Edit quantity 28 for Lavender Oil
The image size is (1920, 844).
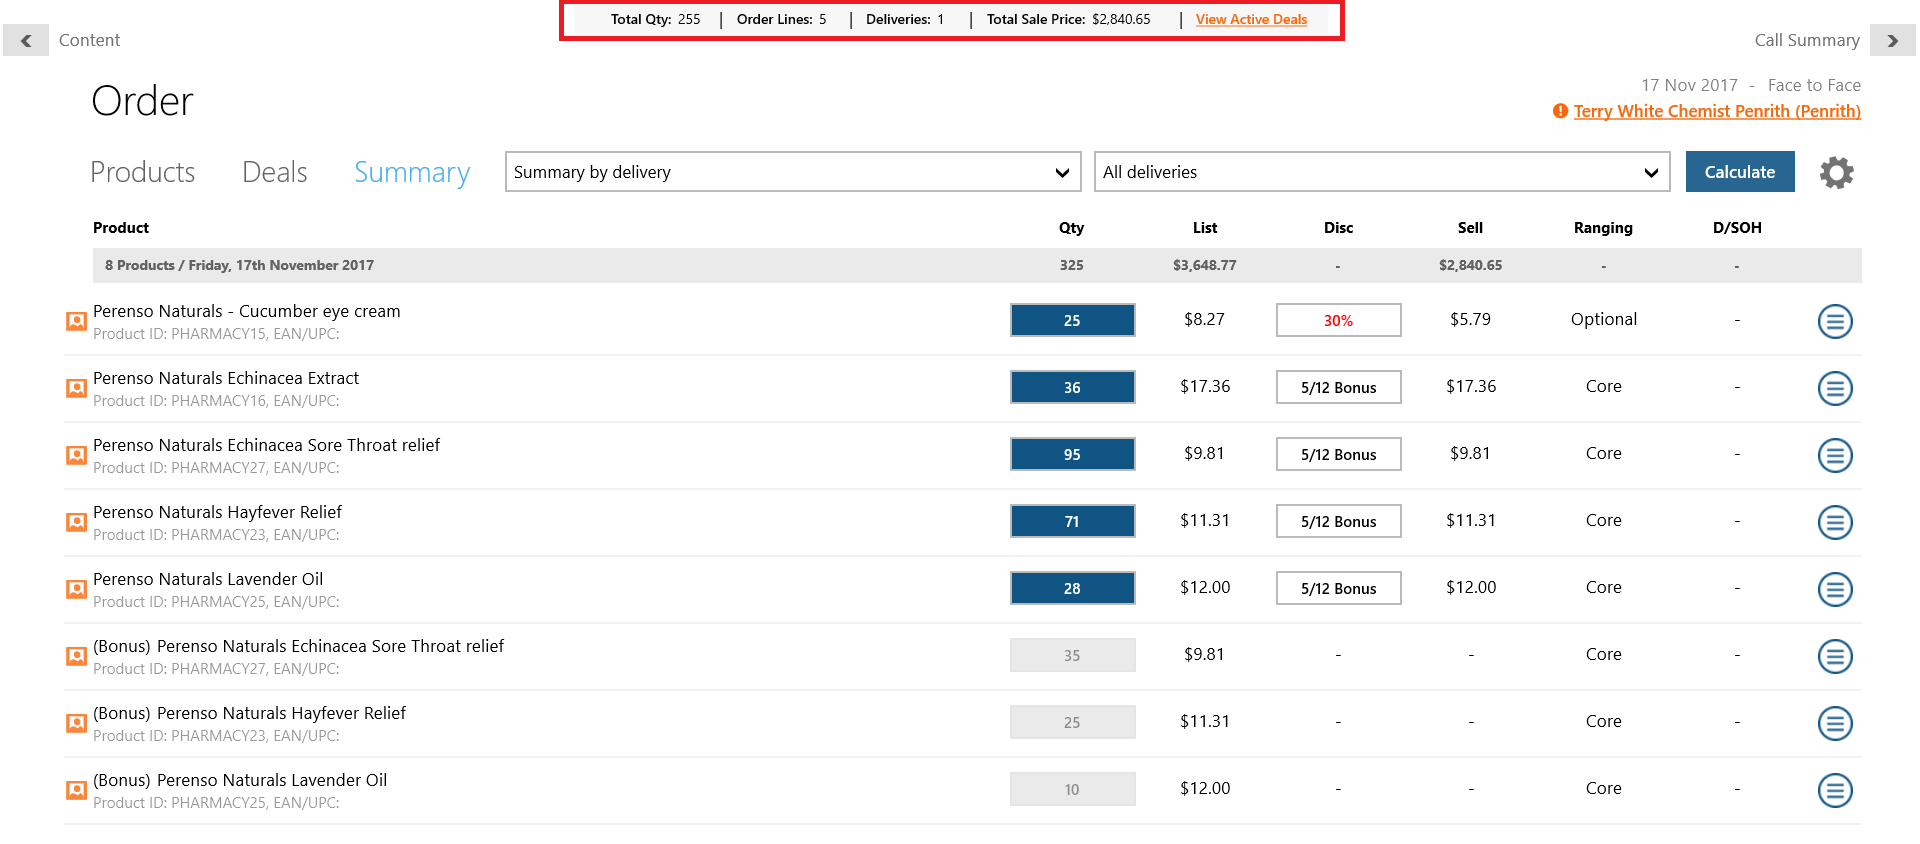click(1072, 588)
